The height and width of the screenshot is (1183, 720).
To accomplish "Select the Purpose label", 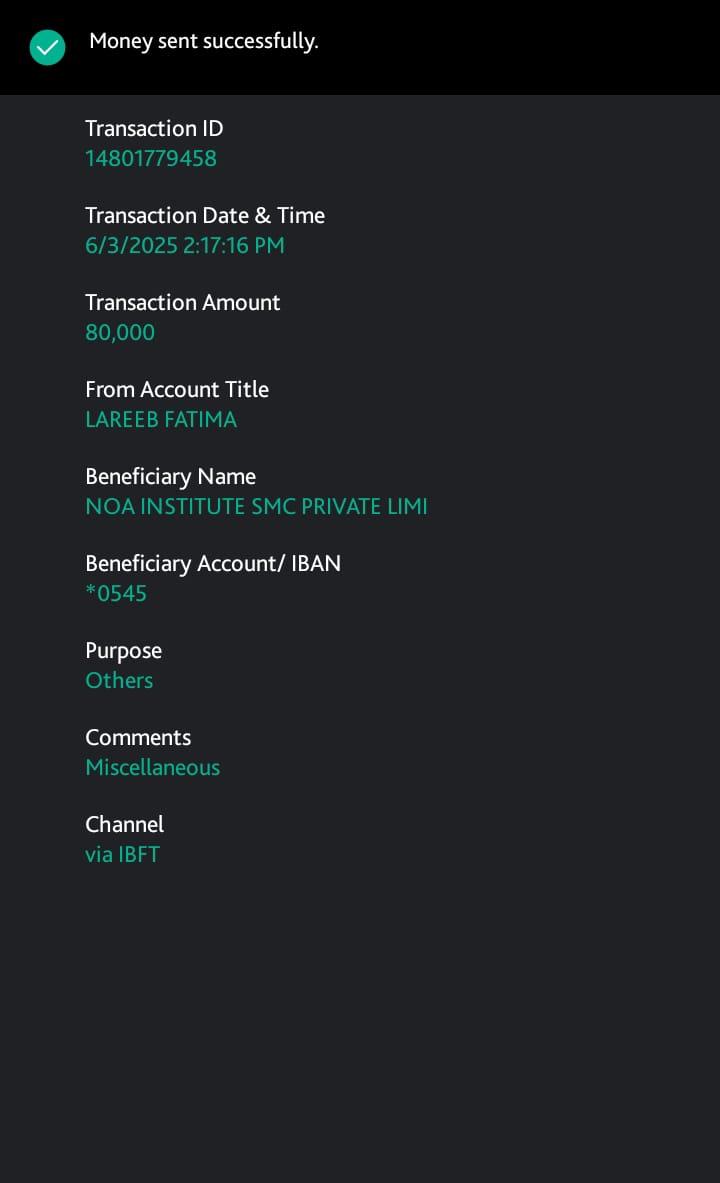I will pos(123,651).
